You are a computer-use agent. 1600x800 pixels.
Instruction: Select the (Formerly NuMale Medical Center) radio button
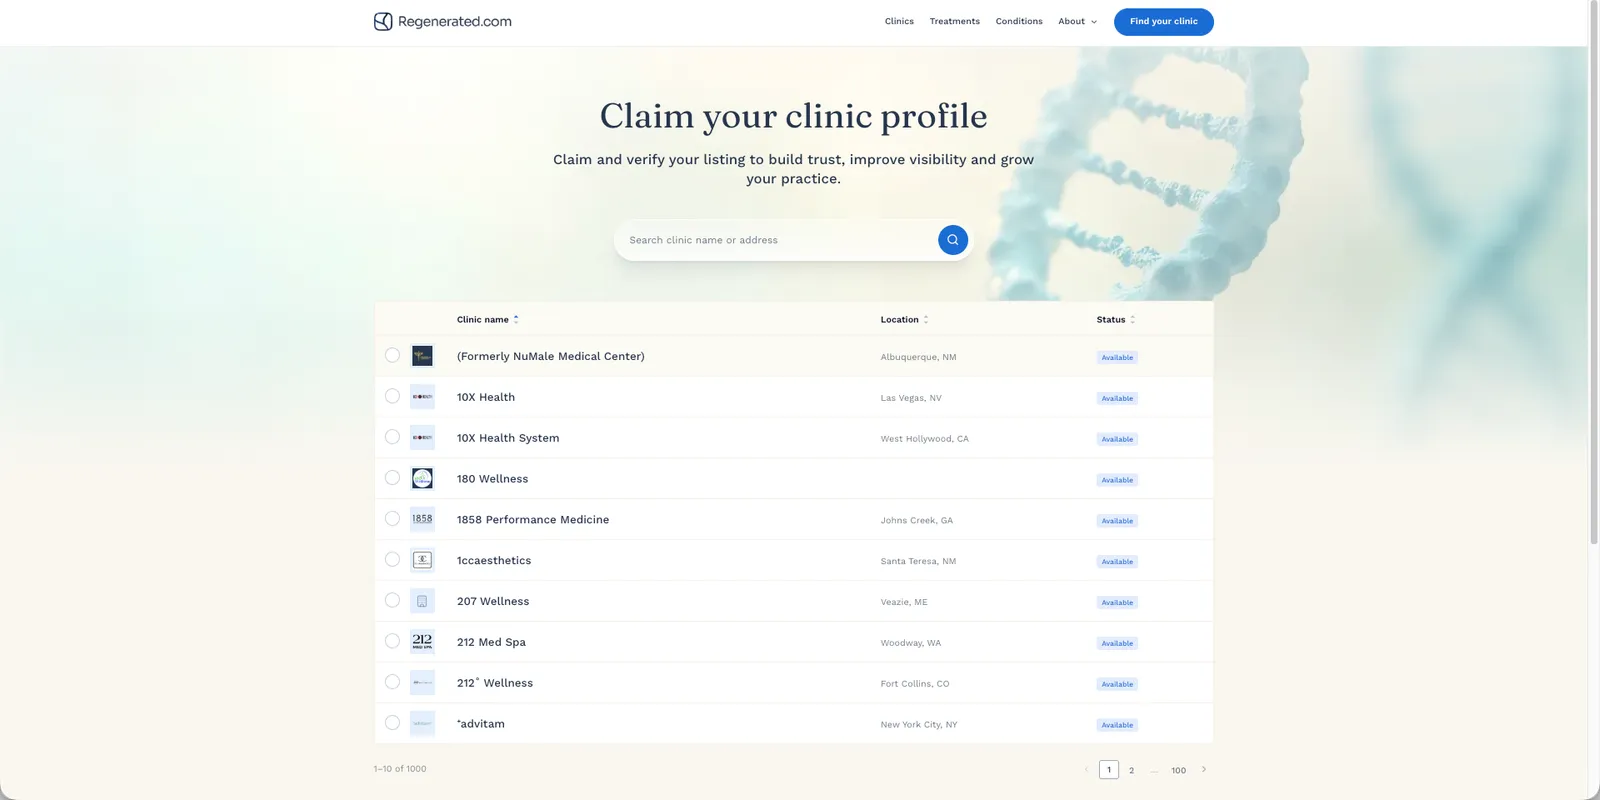tap(392, 355)
